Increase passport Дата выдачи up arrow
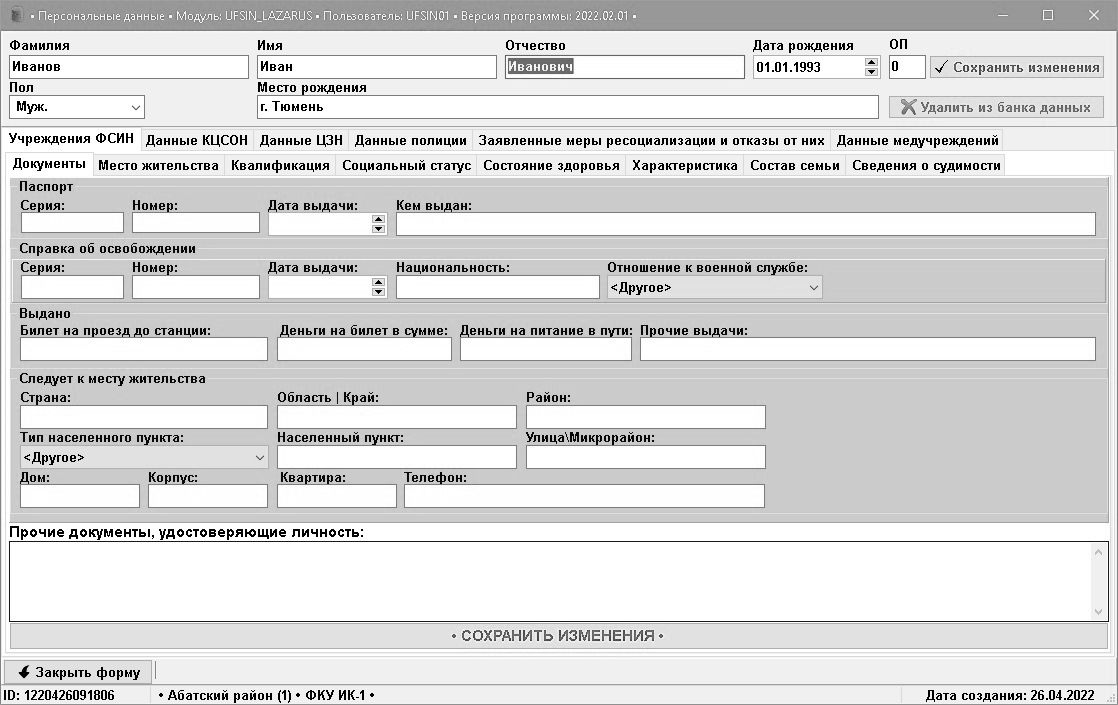Image resolution: width=1118 pixels, height=705 pixels. tap(379, 219)
